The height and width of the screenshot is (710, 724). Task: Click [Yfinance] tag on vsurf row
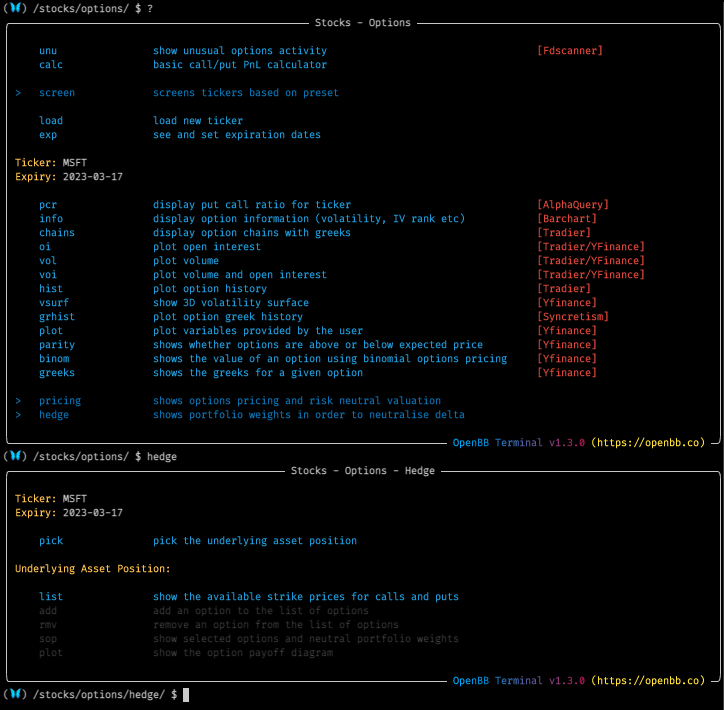(567, 302)
